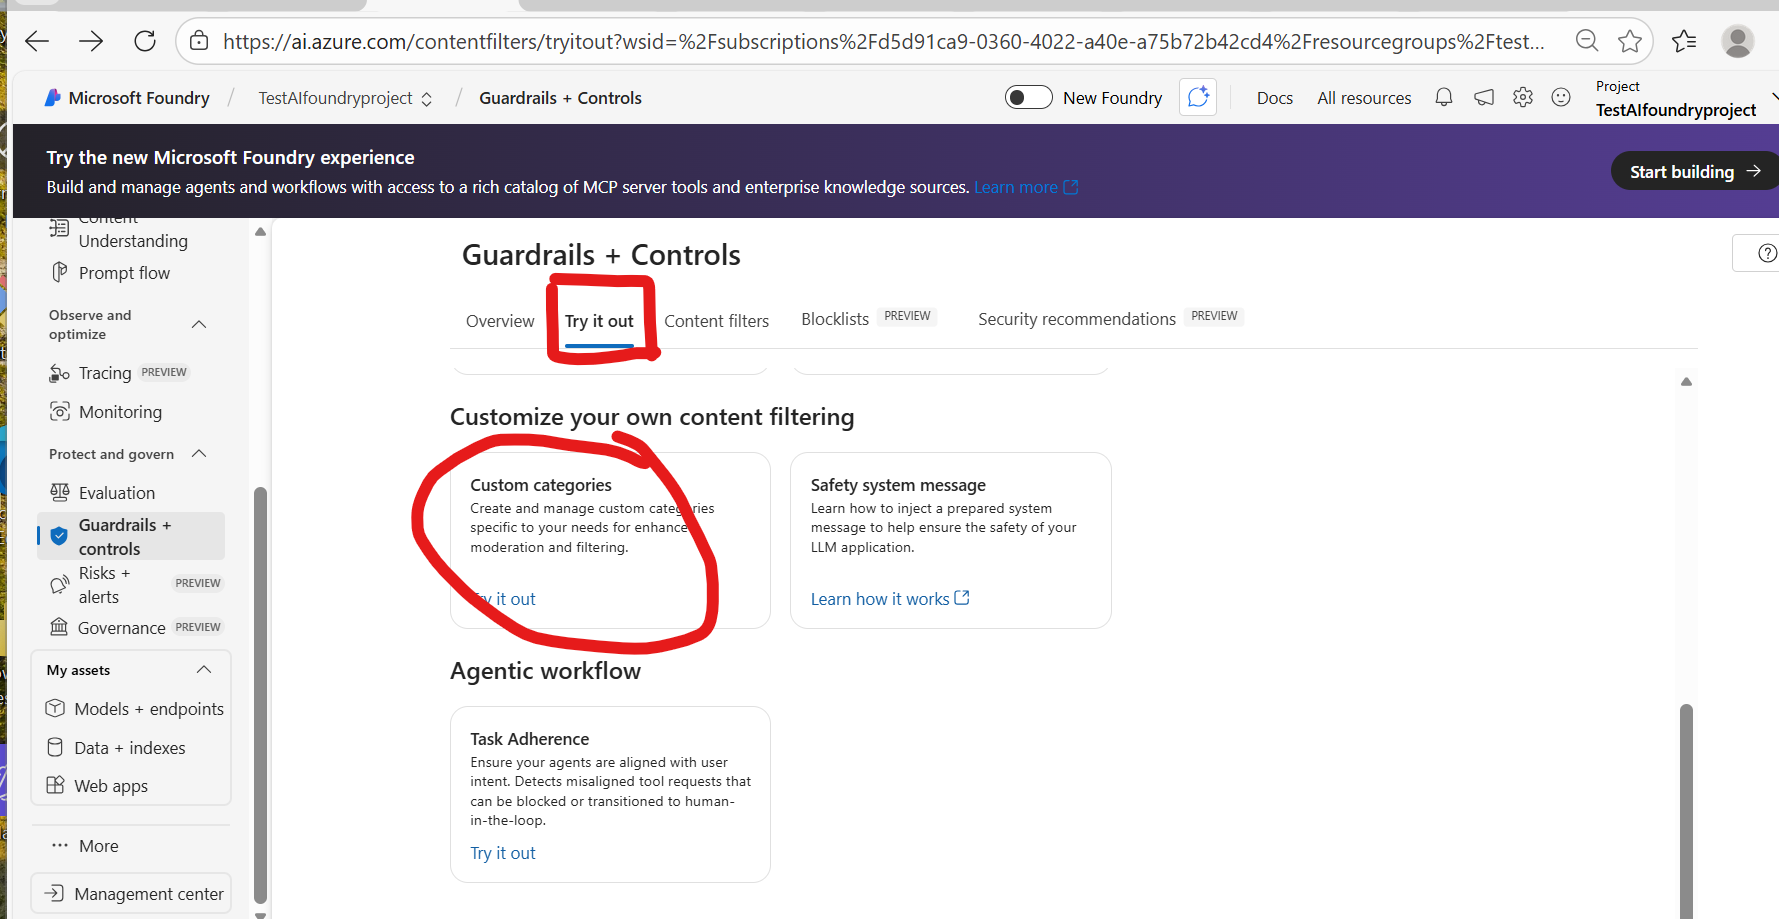Screen dimensions: 1779x919
Task: Click the Guardrails + Controls breadcrumb
Action: tap(560, 98)
